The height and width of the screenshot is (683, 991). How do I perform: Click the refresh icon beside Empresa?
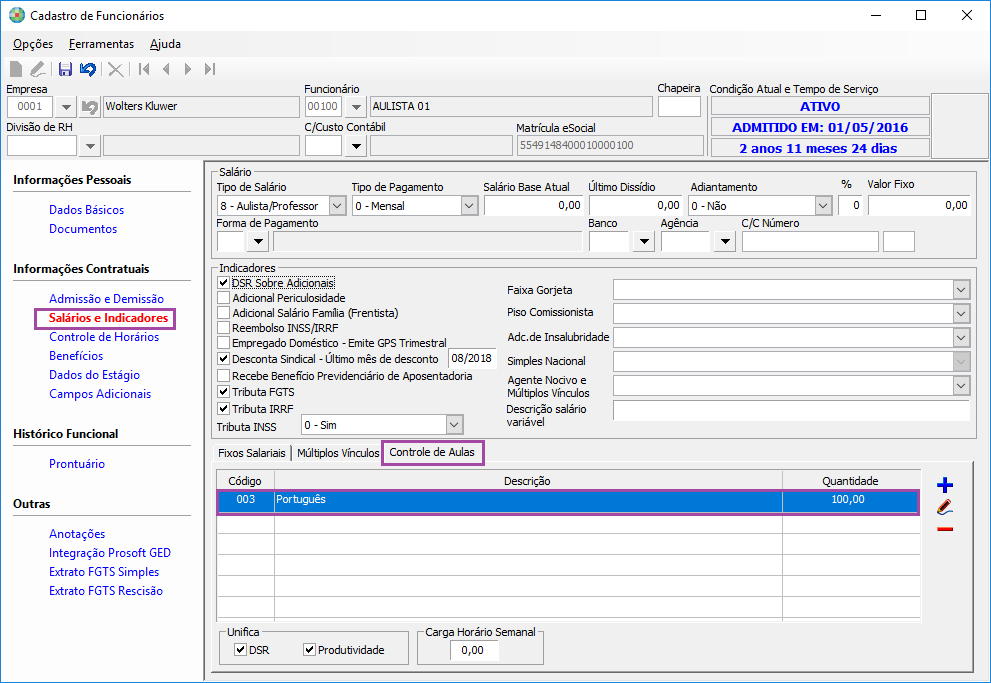tap(90, 107)
